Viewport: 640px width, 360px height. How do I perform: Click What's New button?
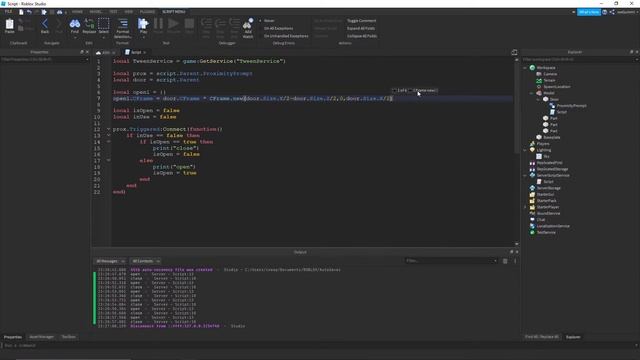589,12
